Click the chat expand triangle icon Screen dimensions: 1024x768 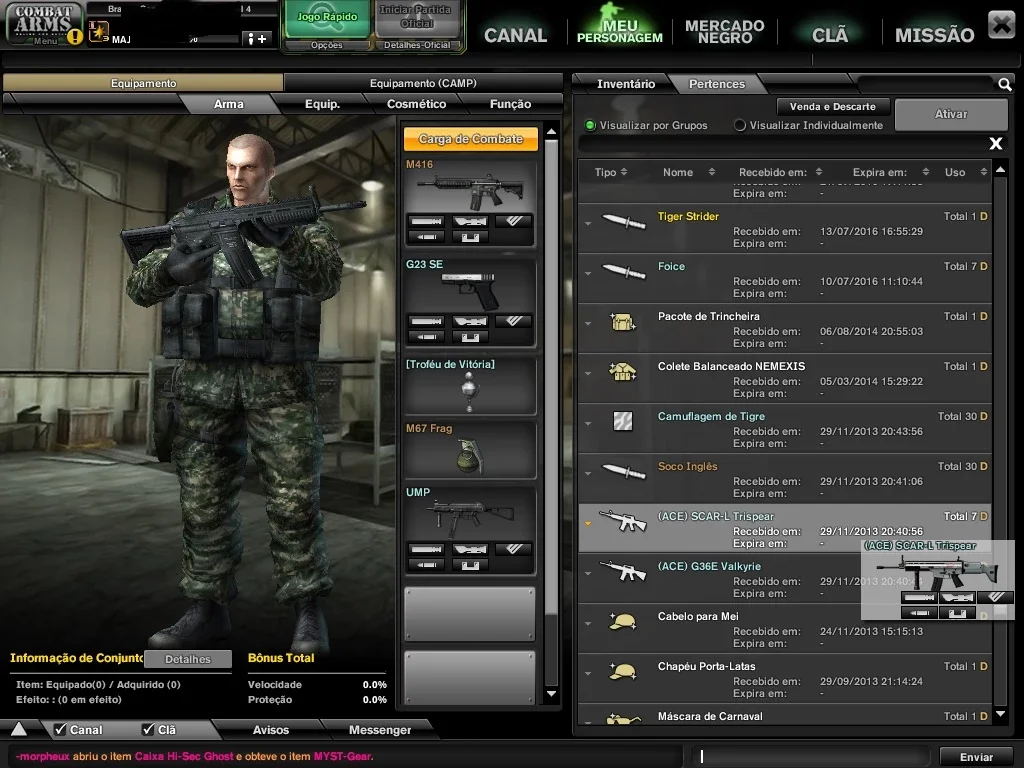(19, 729)
